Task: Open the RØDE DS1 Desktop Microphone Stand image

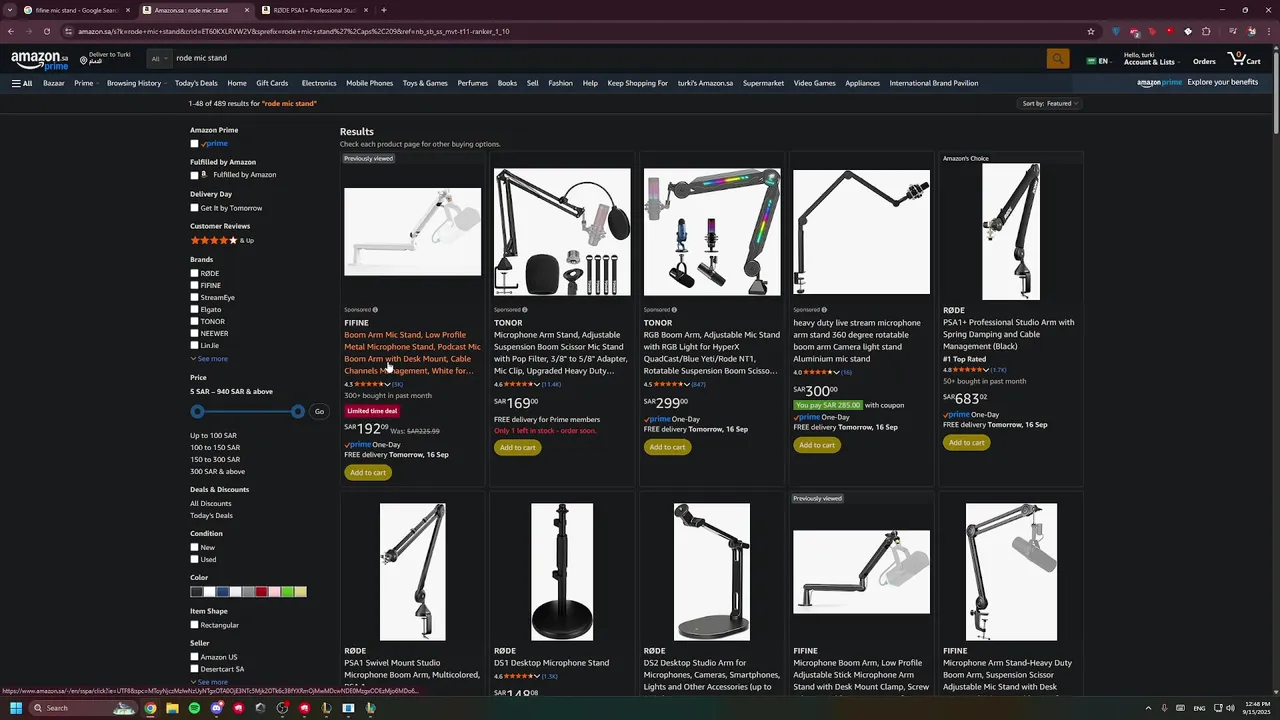Action: point(562,571)
